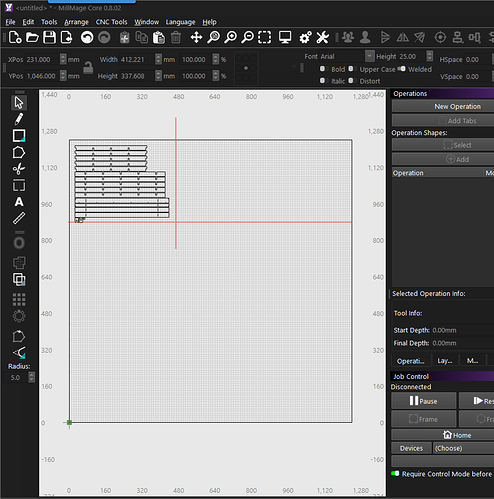Screen dimensions: 494x499
Task: Click the Width input field
Action: (x=137, y=59)
